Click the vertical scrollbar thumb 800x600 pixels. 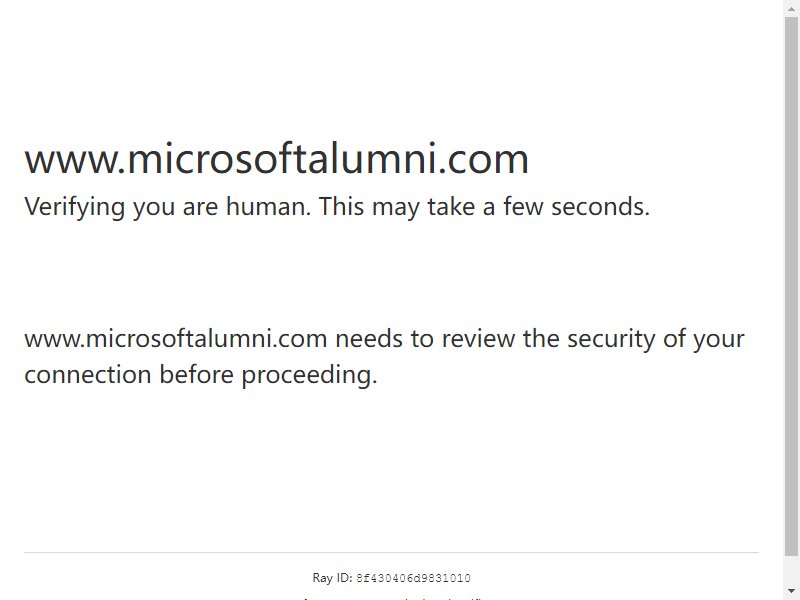pyautogui.click(x=791, y=287)
